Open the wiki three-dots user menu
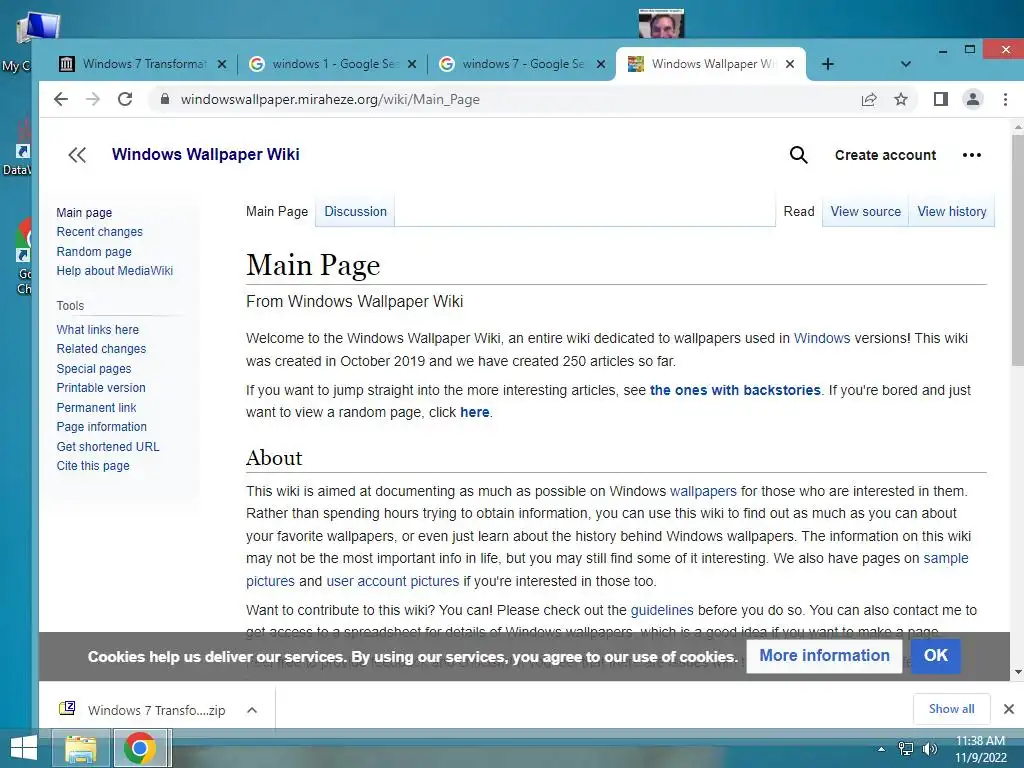The height and width of the screenshot is (768, 1024). point(972,155)
